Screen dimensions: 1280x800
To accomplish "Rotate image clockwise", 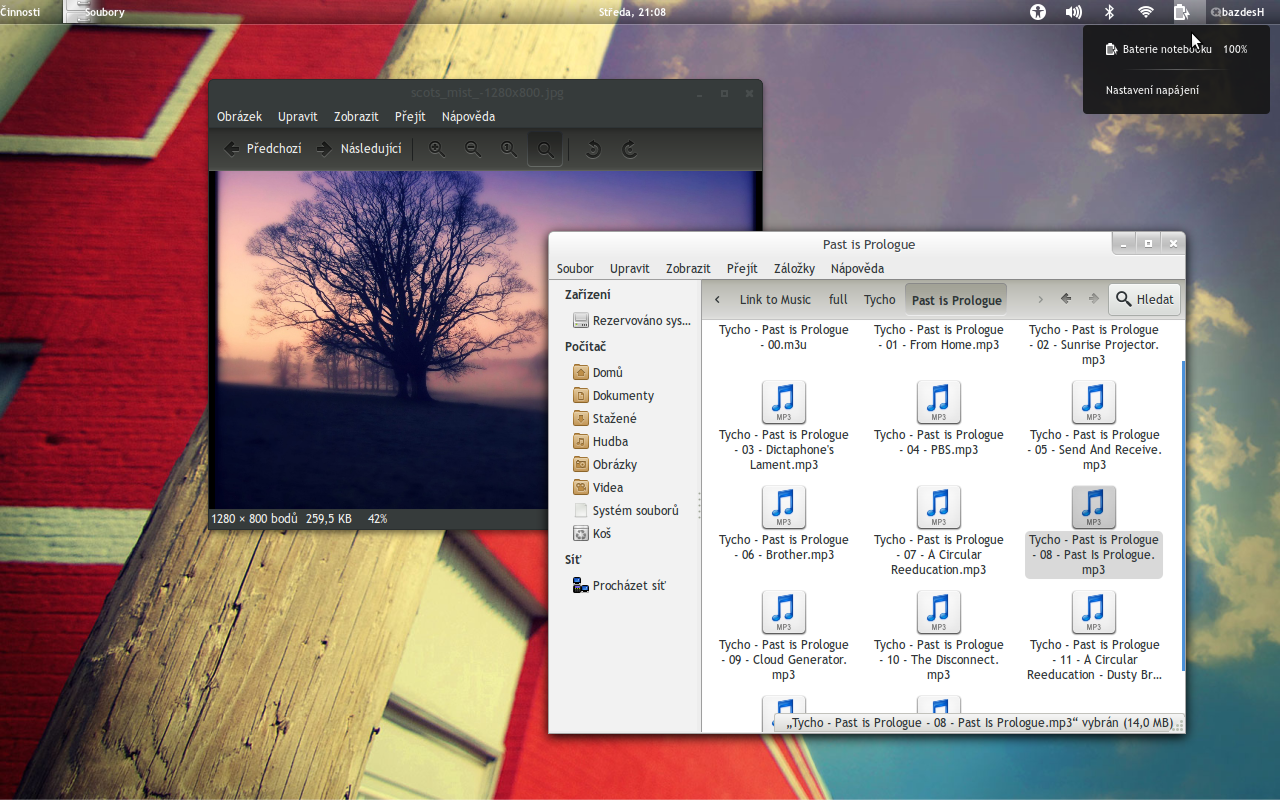I will 629,149.
